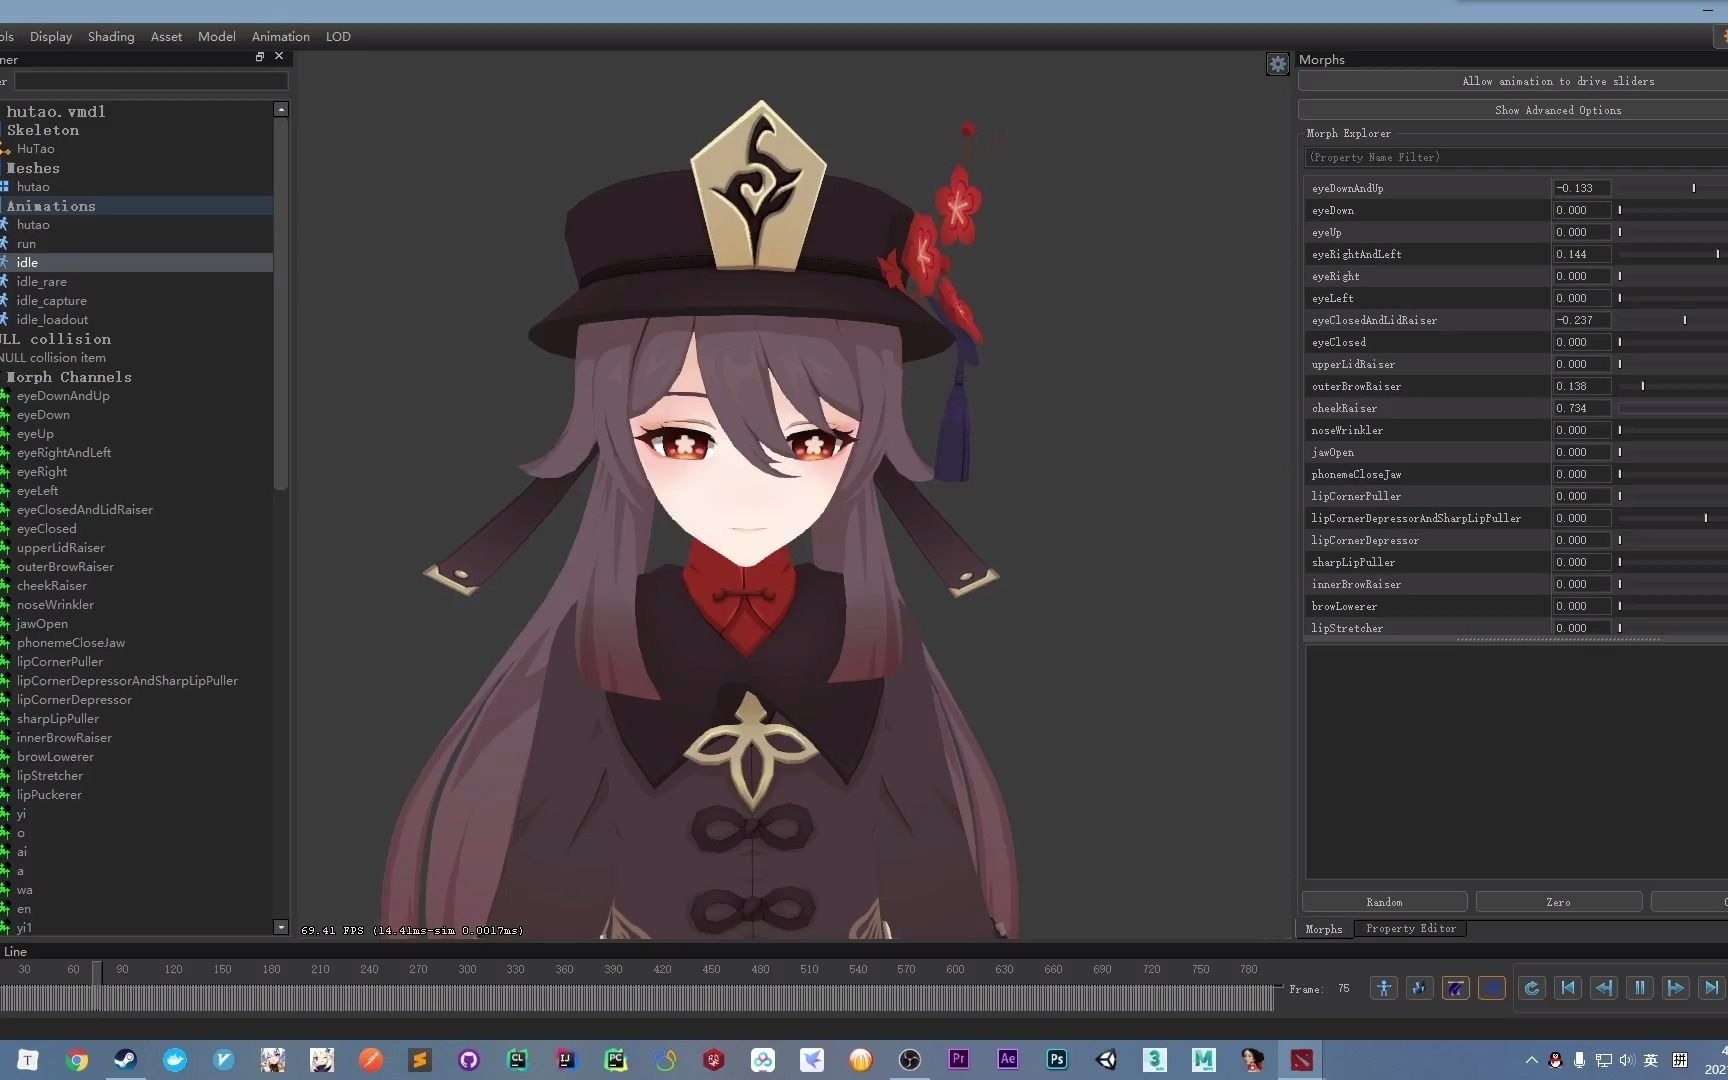The width and height of the screenshot is (1728, 1080).
Task: Open 3ds Max from the taskbar
Action: (1155, 1060)
